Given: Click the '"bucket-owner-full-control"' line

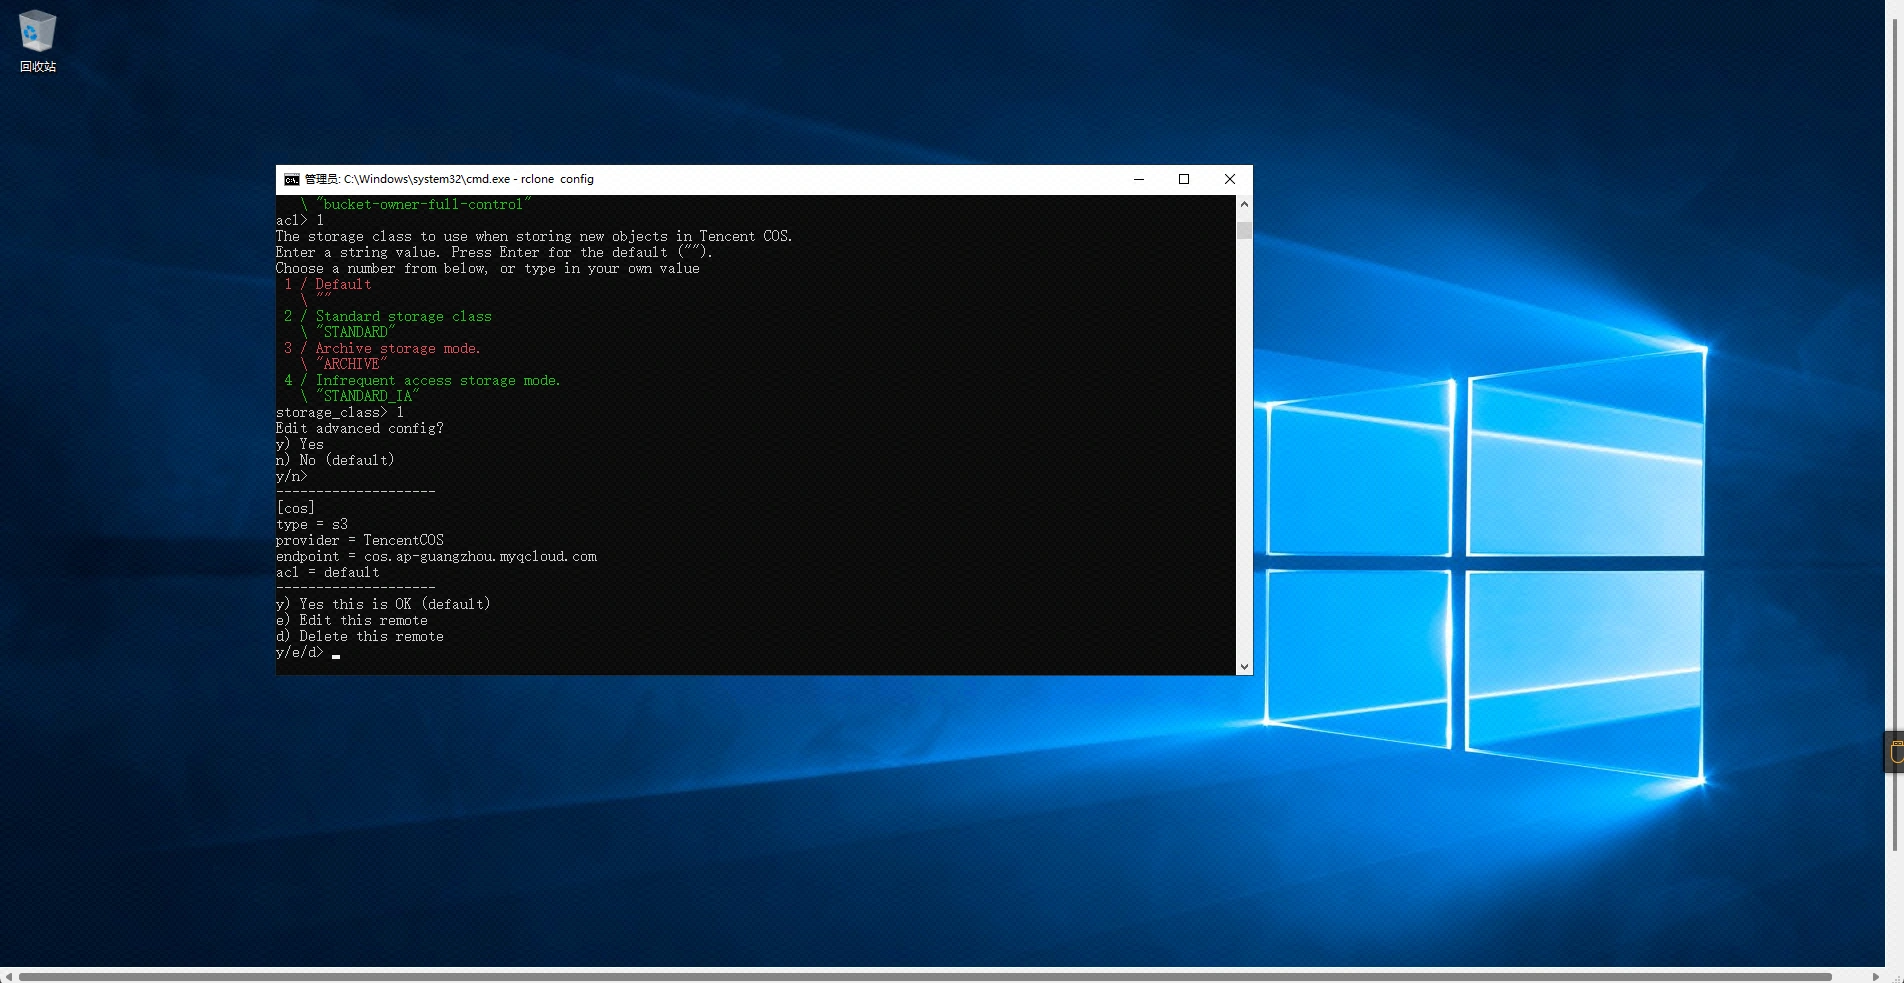Looking at the screenshot, I should click(x=416, y=204).
